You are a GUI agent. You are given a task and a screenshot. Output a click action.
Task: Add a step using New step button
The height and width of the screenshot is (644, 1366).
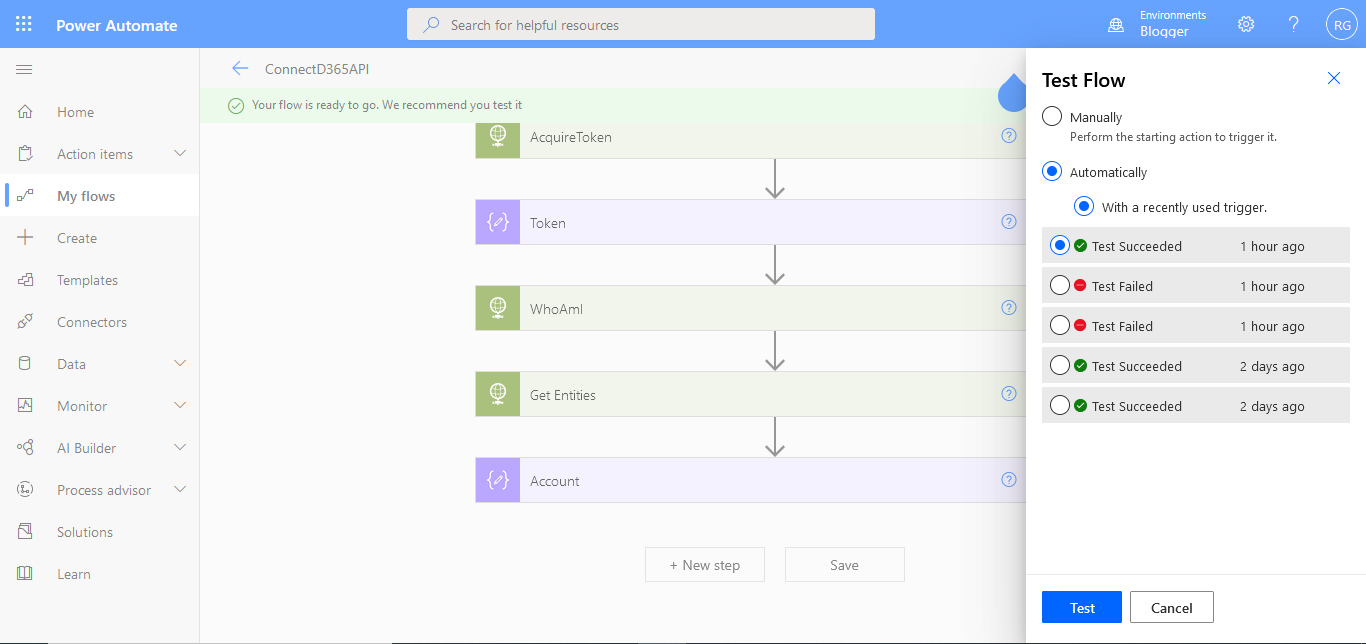click(x=704, y=564)
